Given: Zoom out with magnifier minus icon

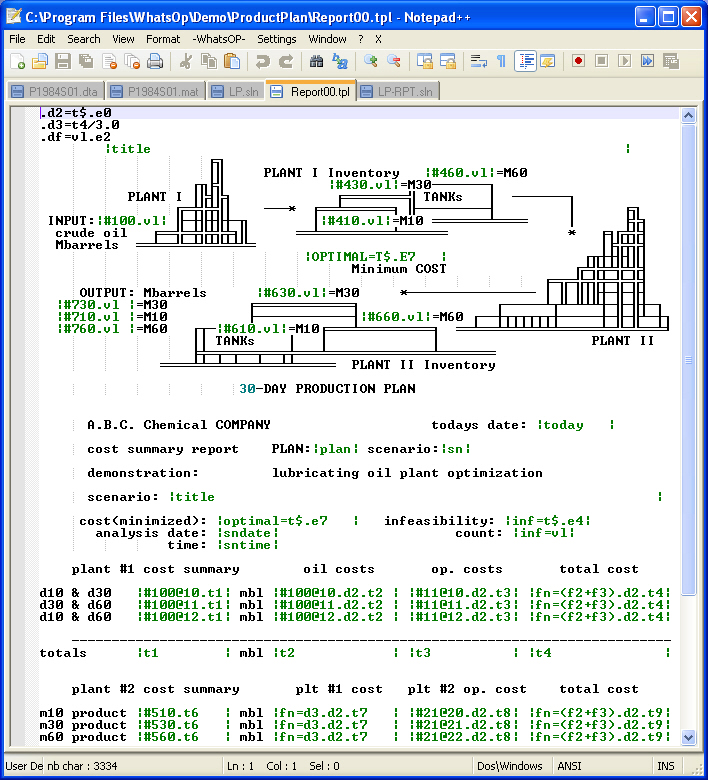Looking at the screenshot, I should 394,62.
